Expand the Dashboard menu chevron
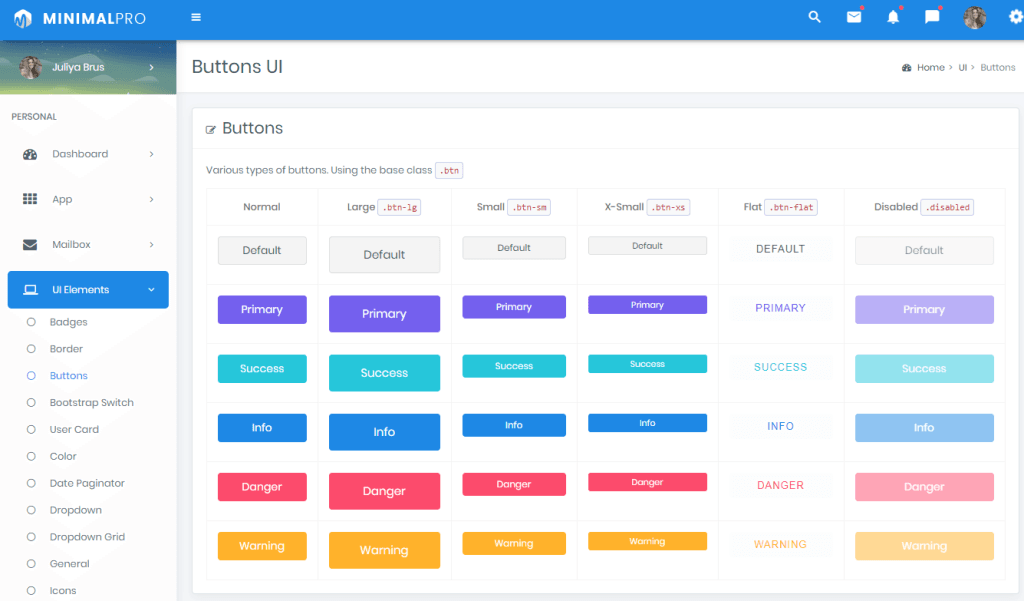Screen dimensions: 1024x601 coord(152,154)
